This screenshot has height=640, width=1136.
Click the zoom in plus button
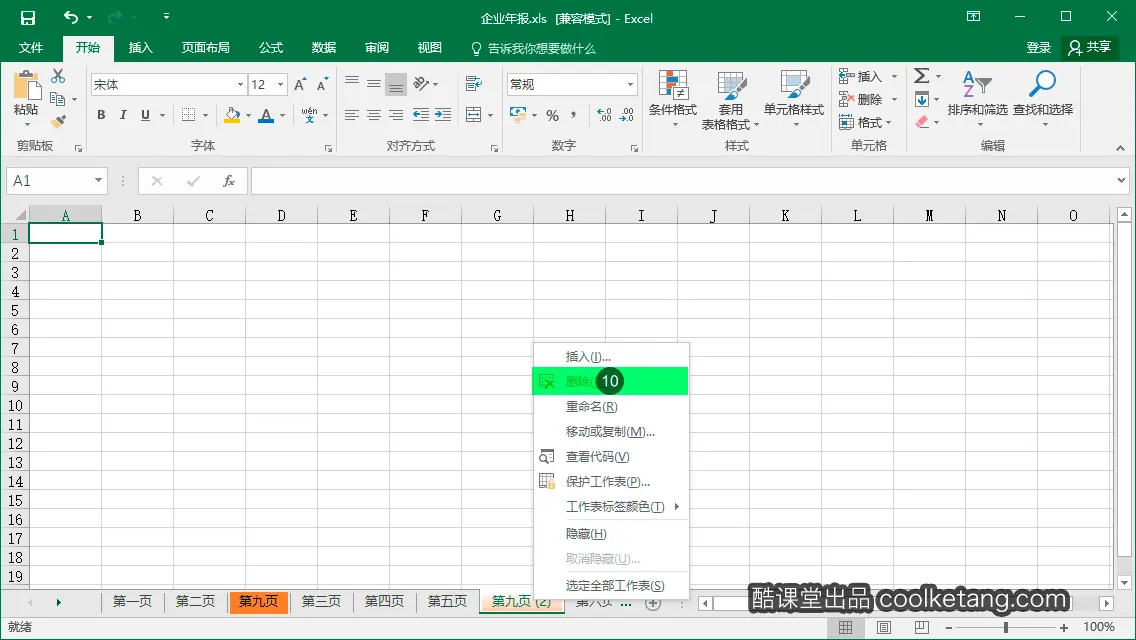(1064, 627)
